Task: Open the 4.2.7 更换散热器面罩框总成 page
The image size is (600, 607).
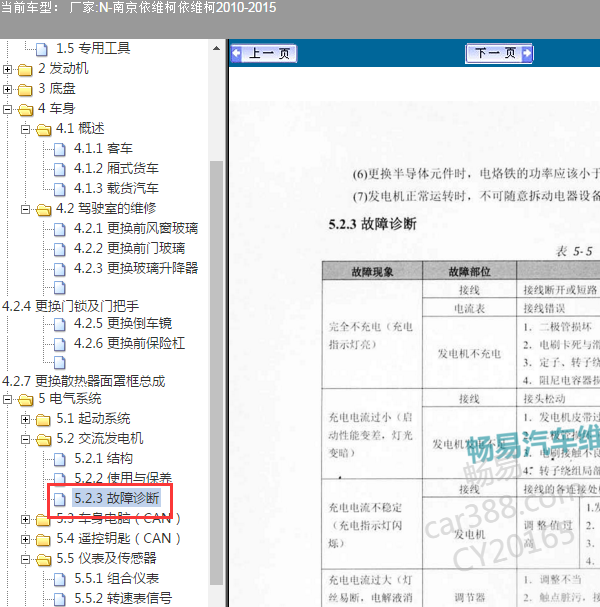Action: click(84, 381)
